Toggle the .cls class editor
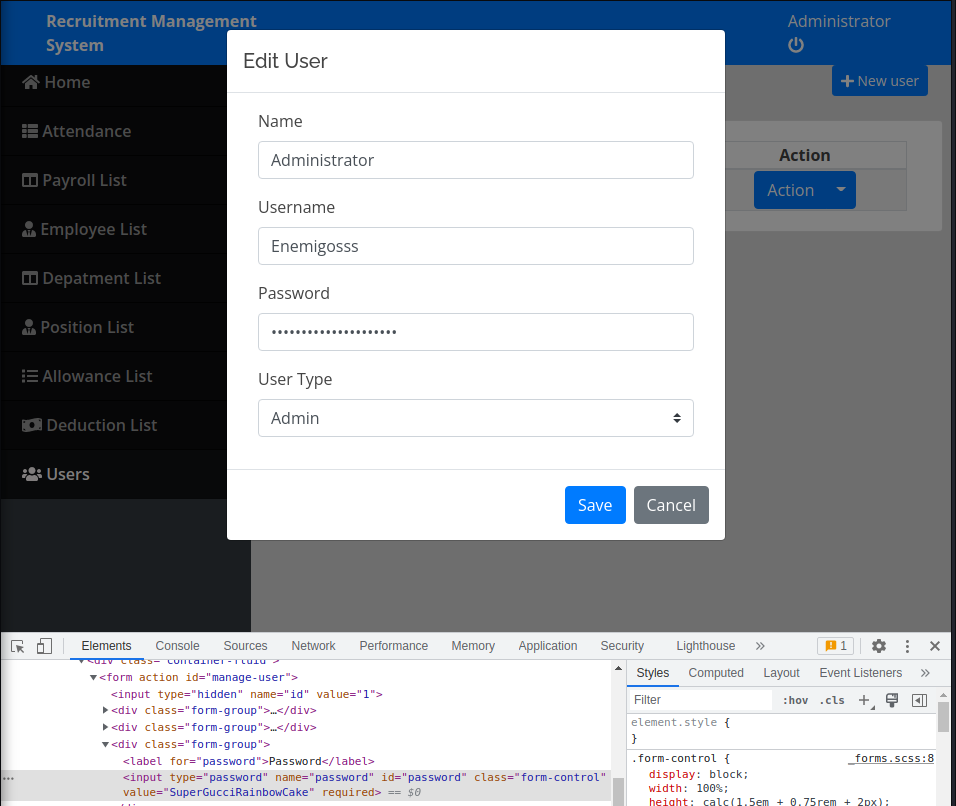 [x=833, y=700]
